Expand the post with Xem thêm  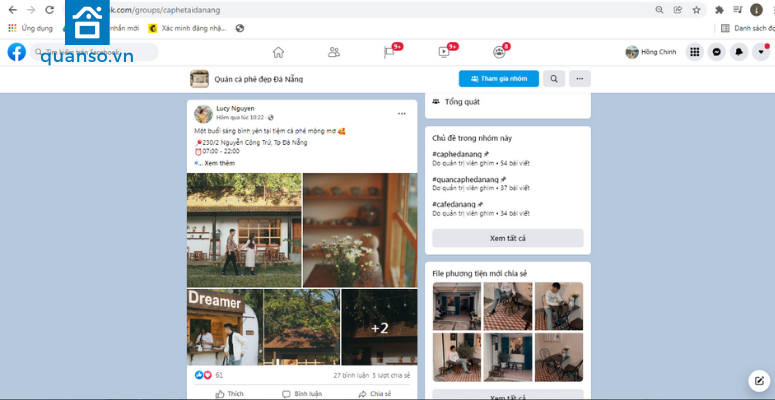[219, 163]
